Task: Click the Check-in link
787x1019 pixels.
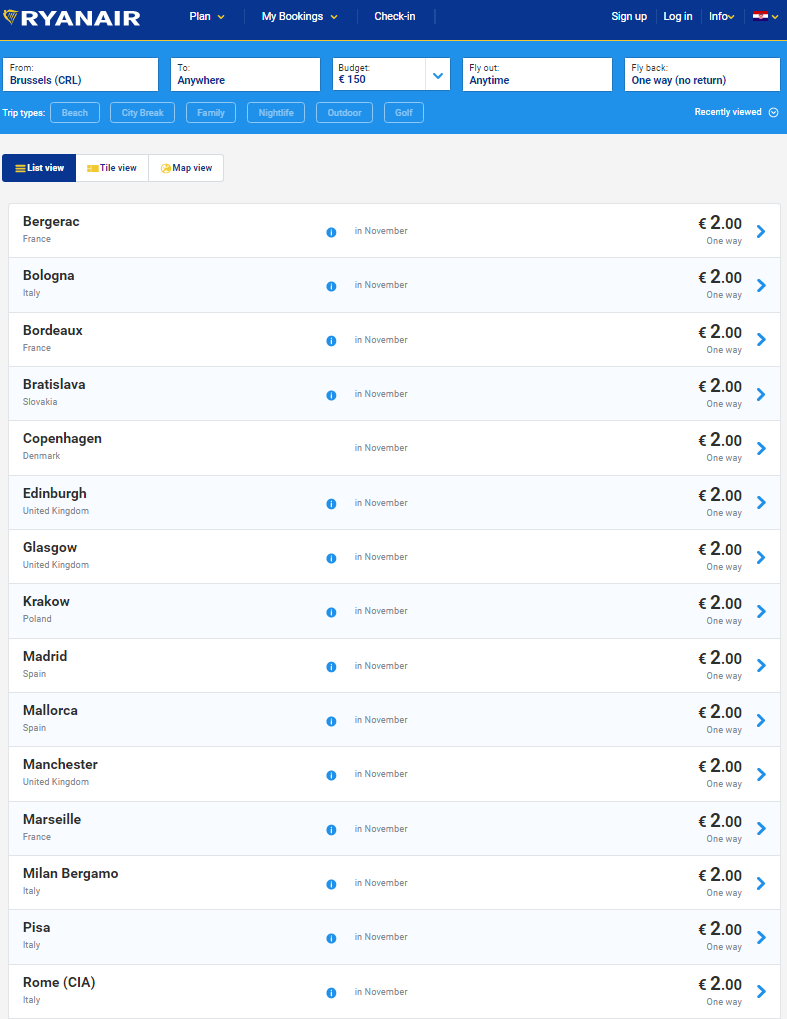Action: tap(394, 16)
